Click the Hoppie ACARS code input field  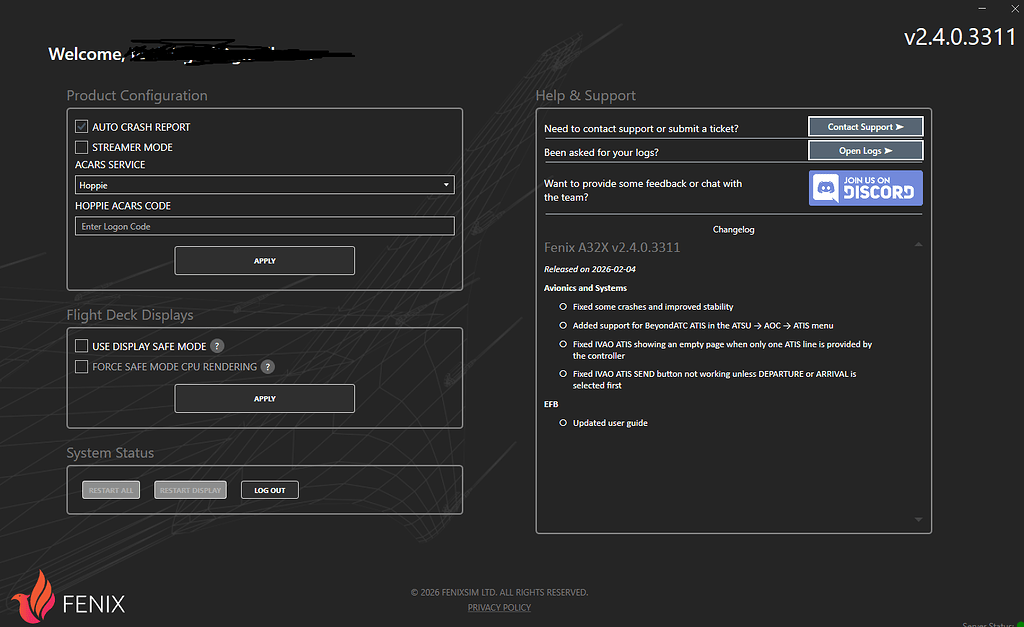click(x=264, y=227)
